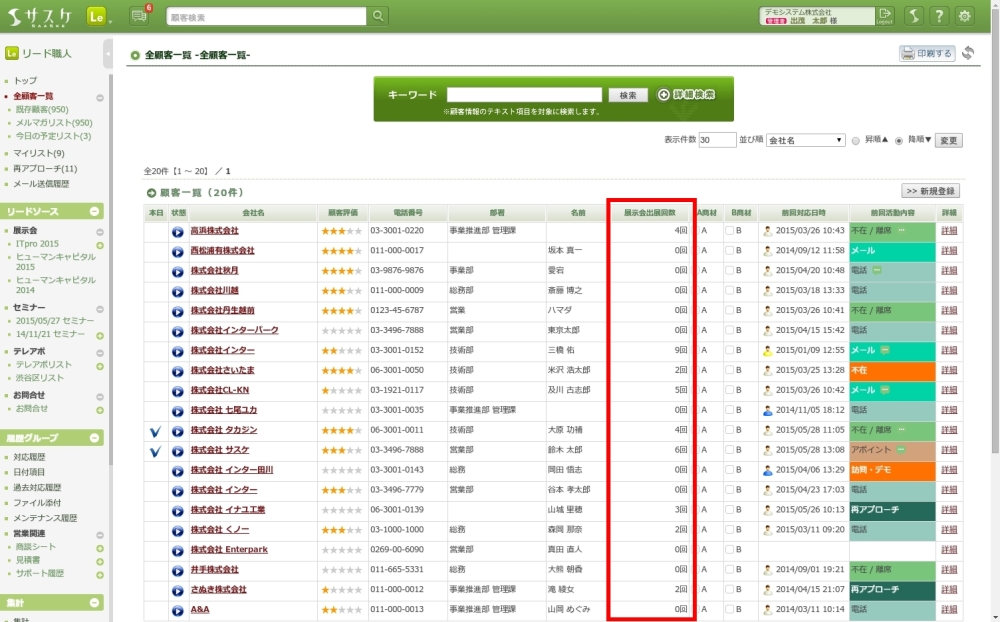Click the green plus icon beside ITpro 2015
The image size is (1000, 622).
tap(100, 245)
